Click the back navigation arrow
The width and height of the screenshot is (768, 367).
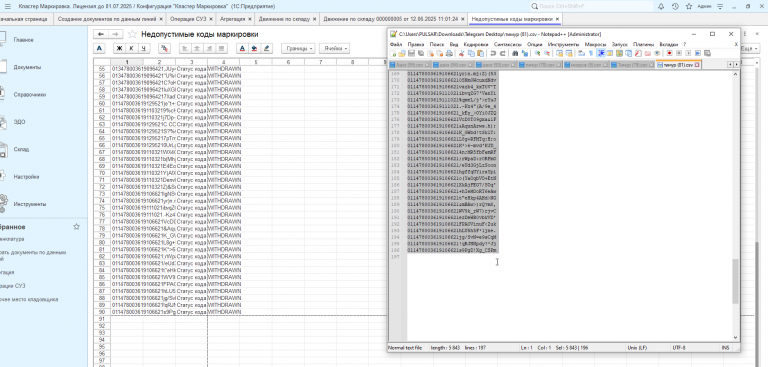(x=101, y=34)
